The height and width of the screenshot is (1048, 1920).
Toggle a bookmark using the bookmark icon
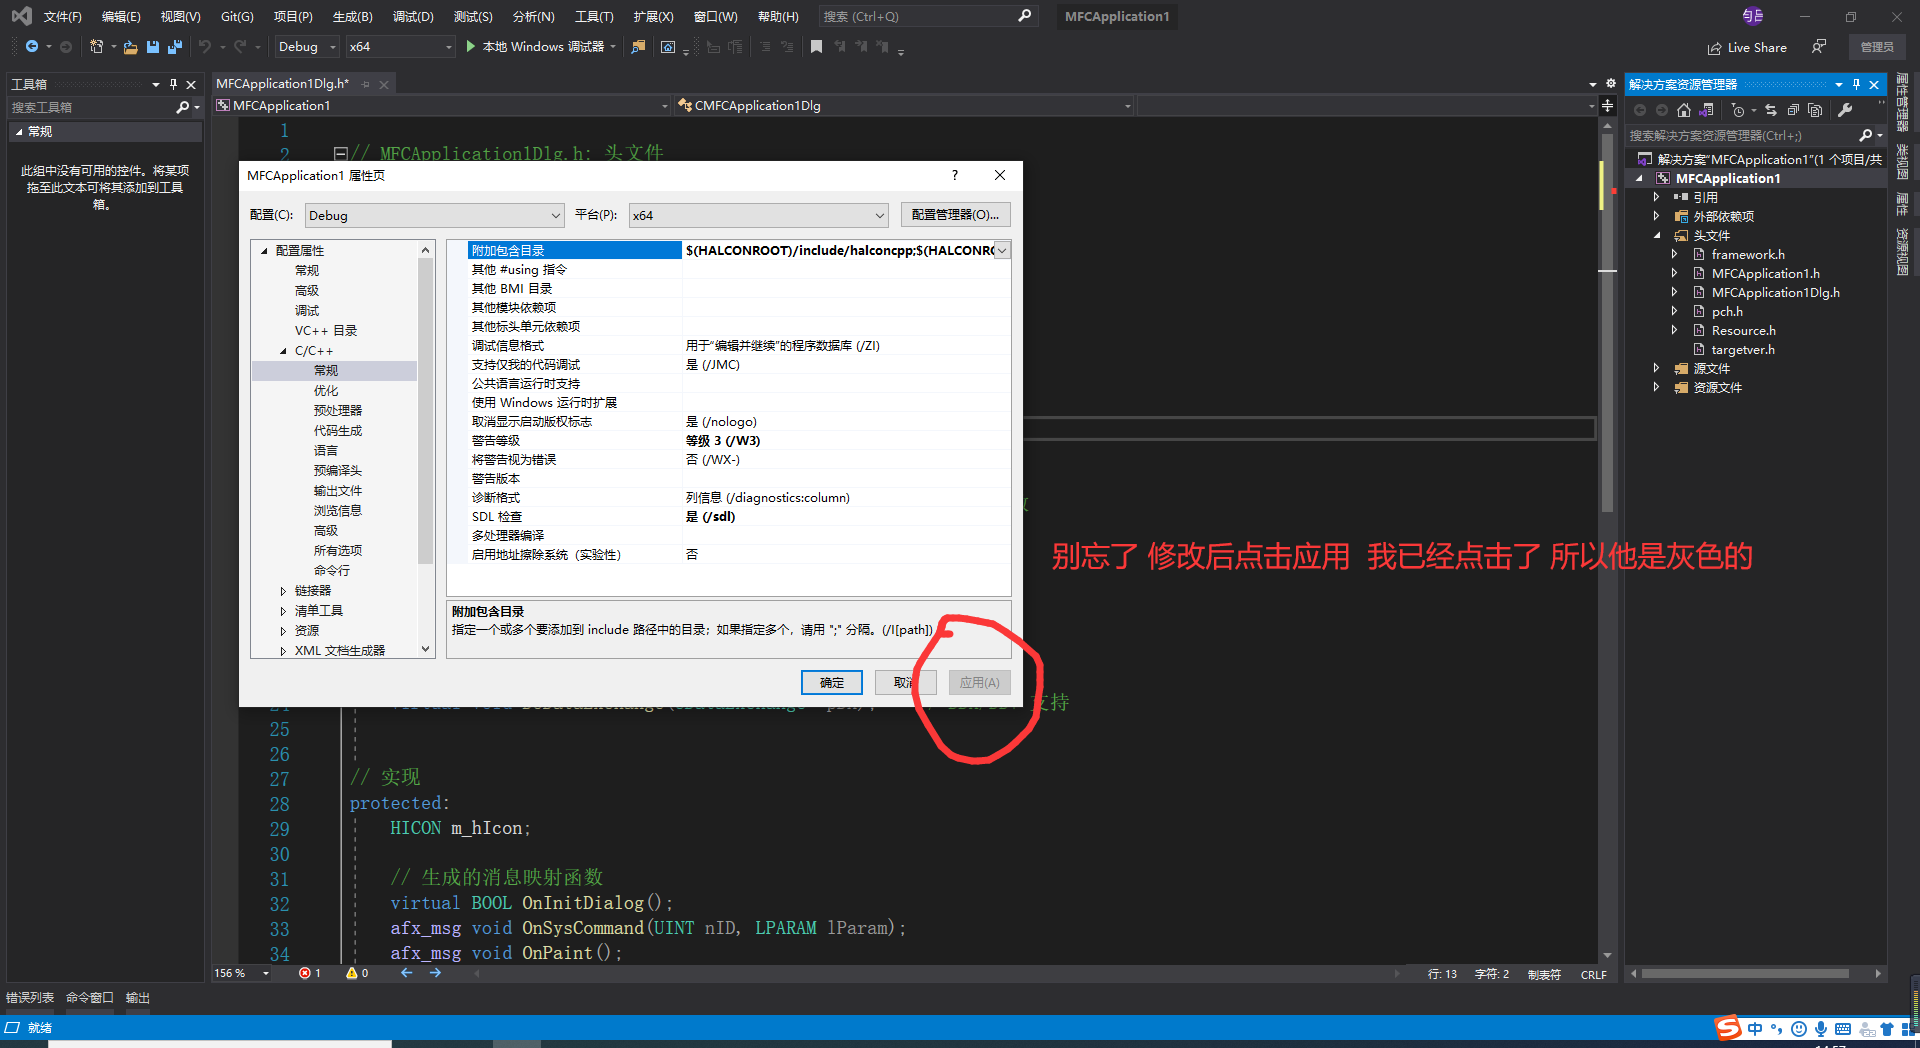coord(816,46)
